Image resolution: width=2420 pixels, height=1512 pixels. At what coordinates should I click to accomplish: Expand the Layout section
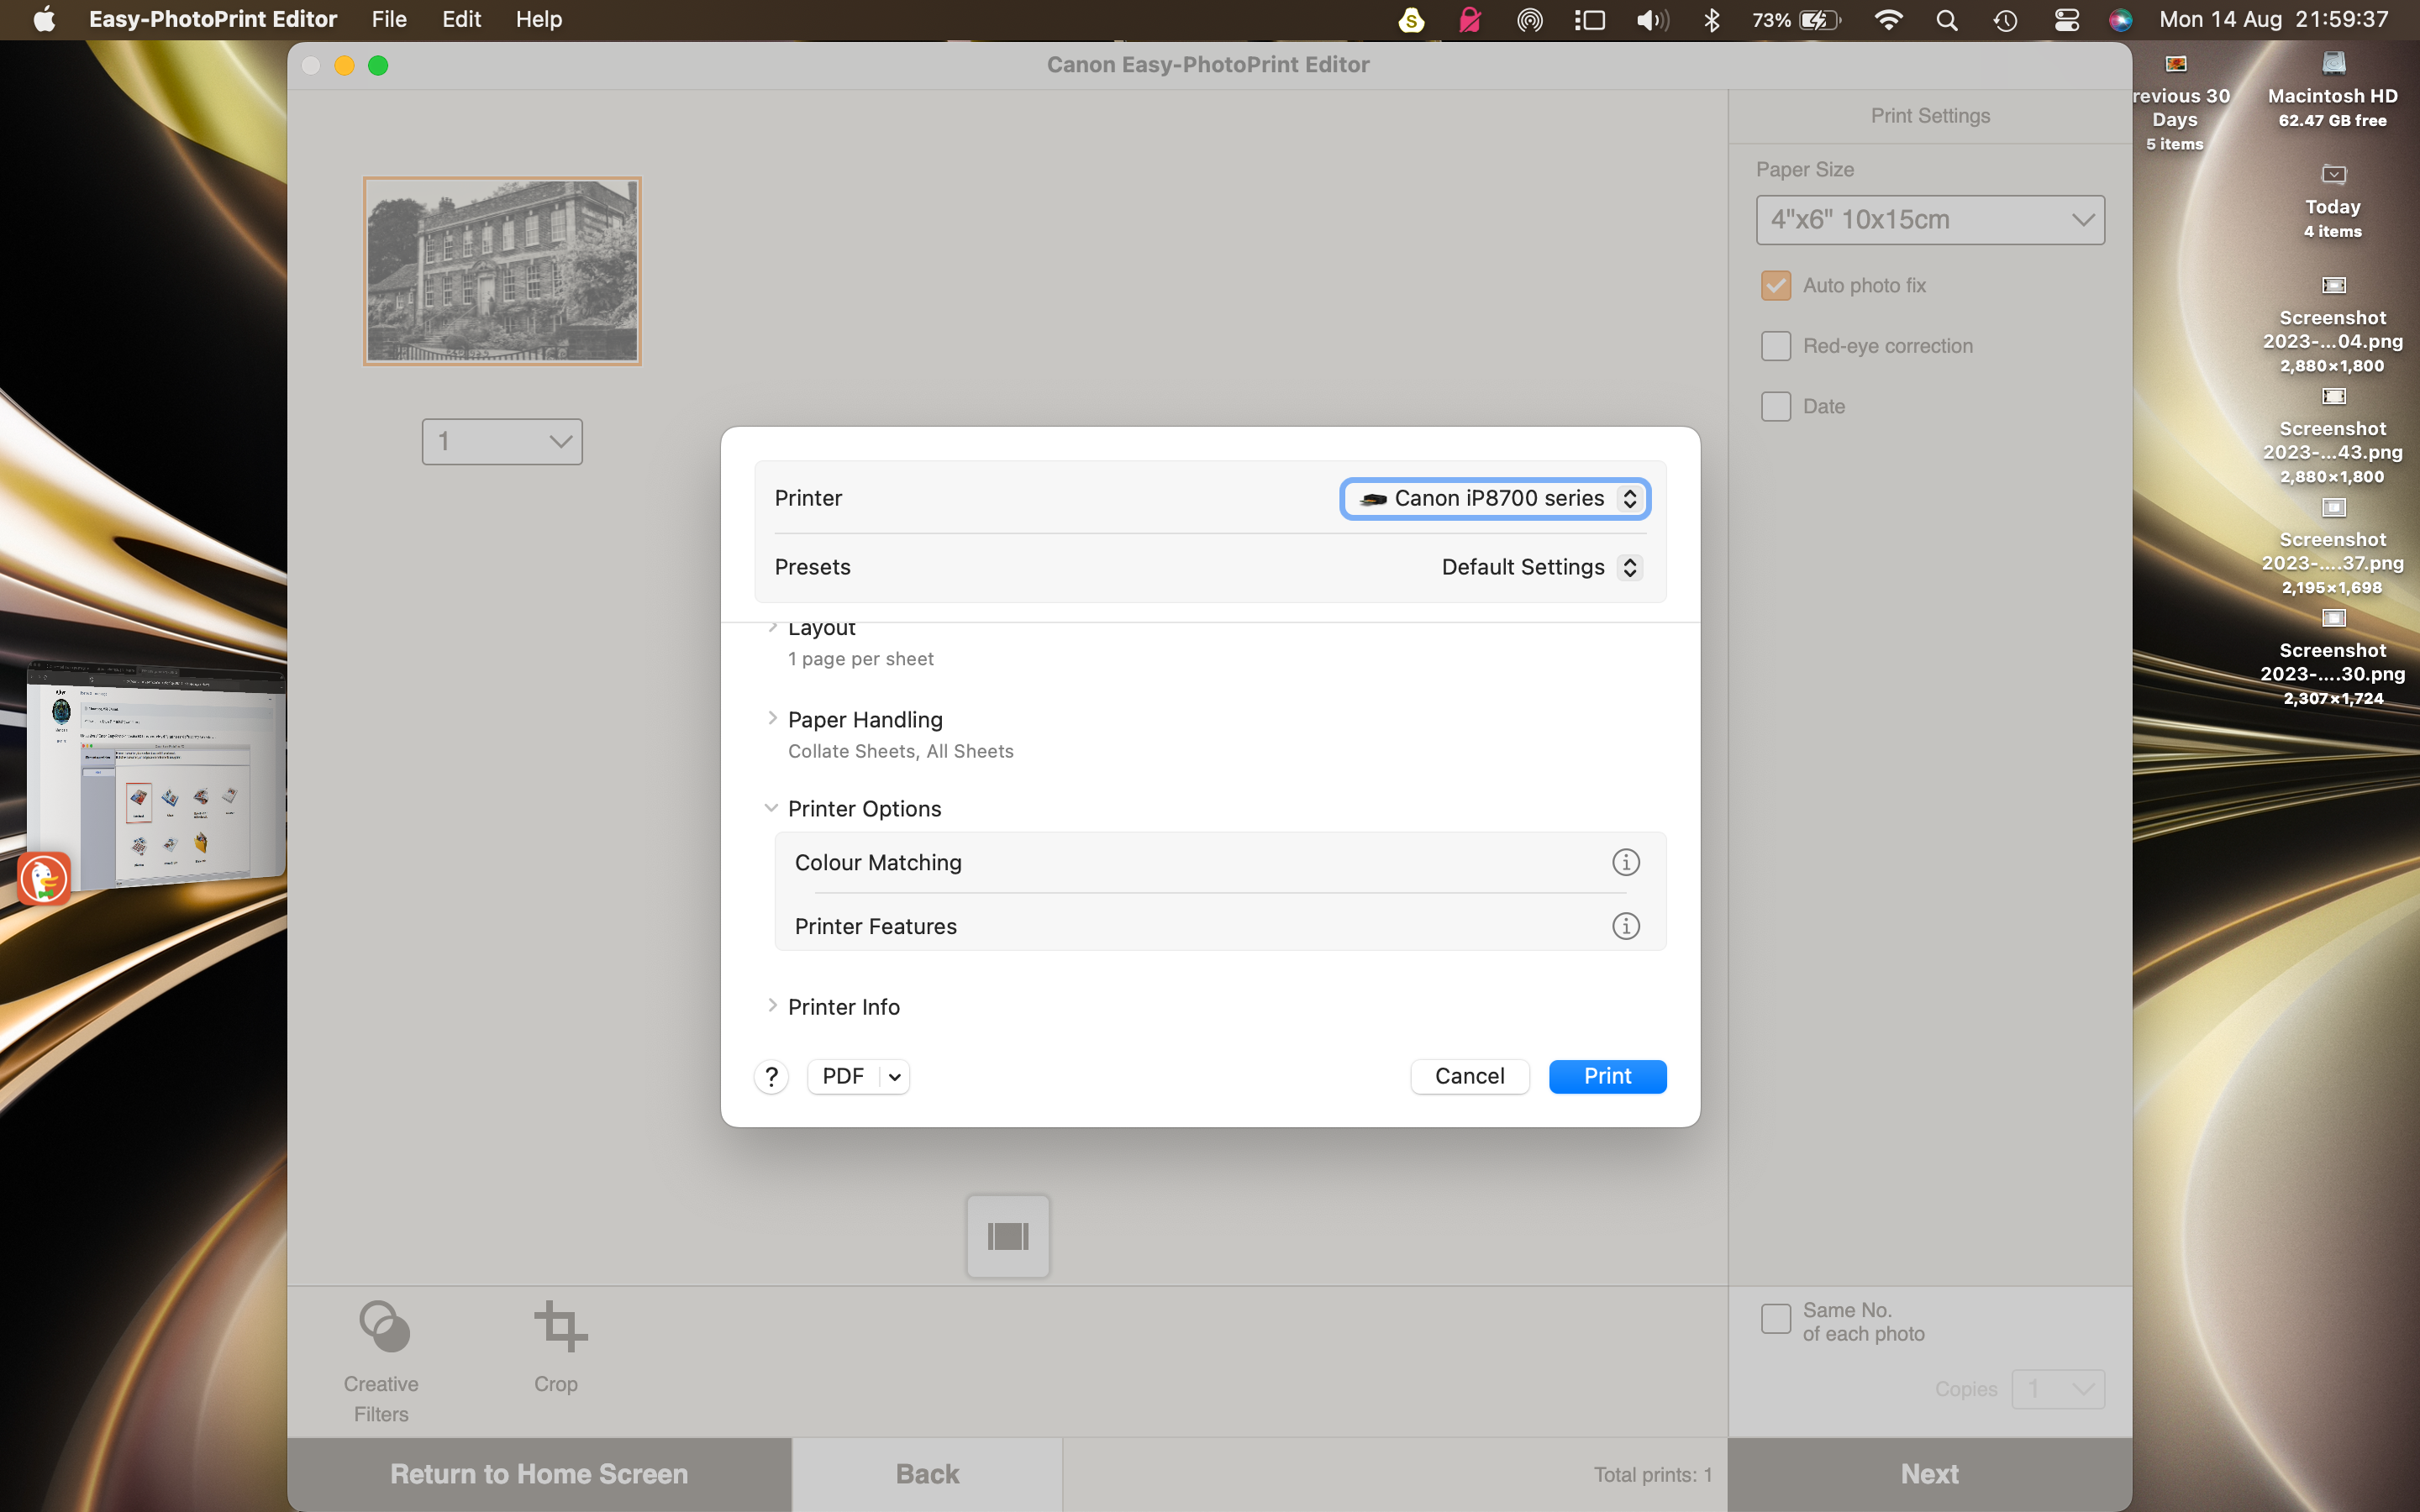click(x=772, y=627)
